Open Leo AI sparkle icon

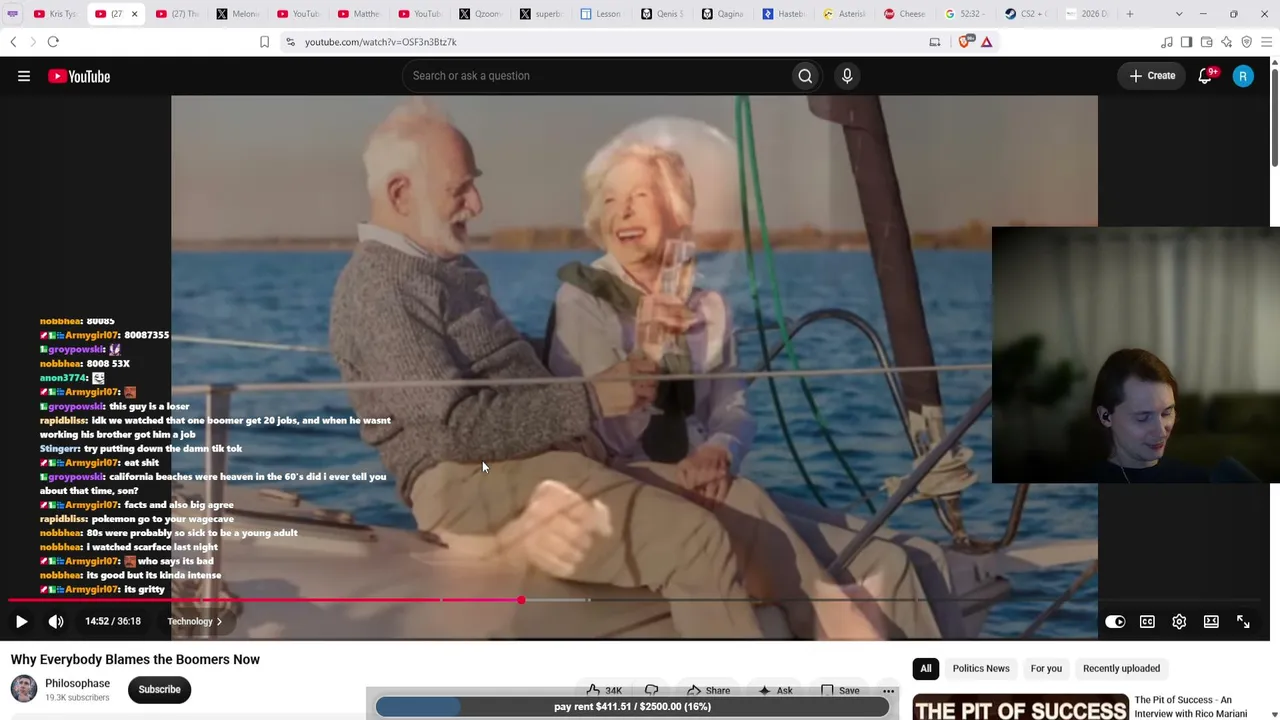click(1227, 42)
